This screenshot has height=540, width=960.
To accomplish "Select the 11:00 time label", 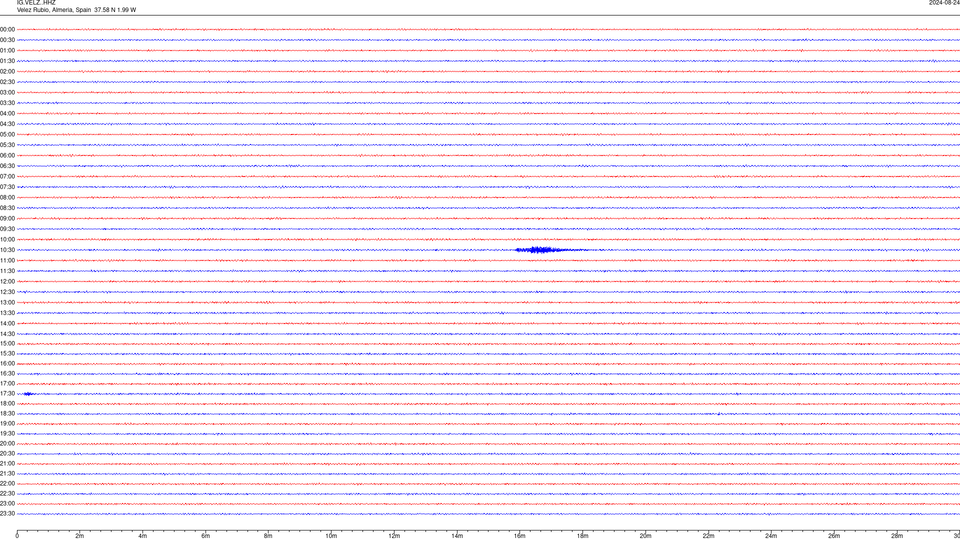I will tap(7, 260).
